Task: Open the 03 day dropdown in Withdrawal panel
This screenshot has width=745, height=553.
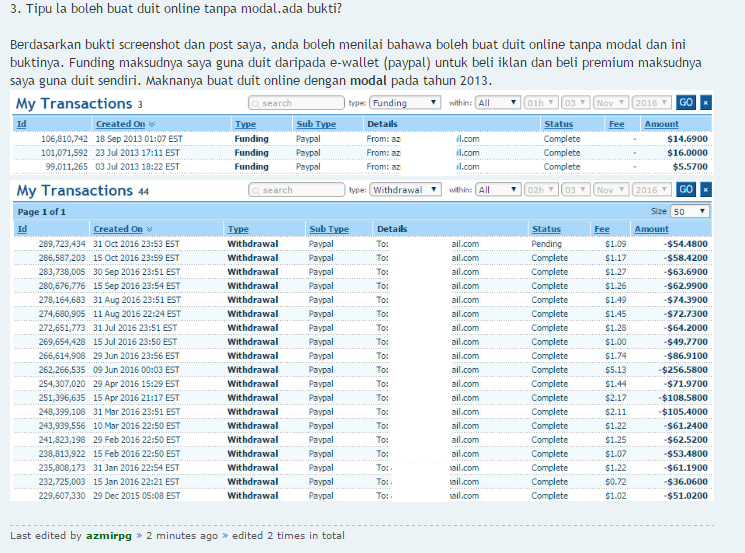Action: [575, 190]
